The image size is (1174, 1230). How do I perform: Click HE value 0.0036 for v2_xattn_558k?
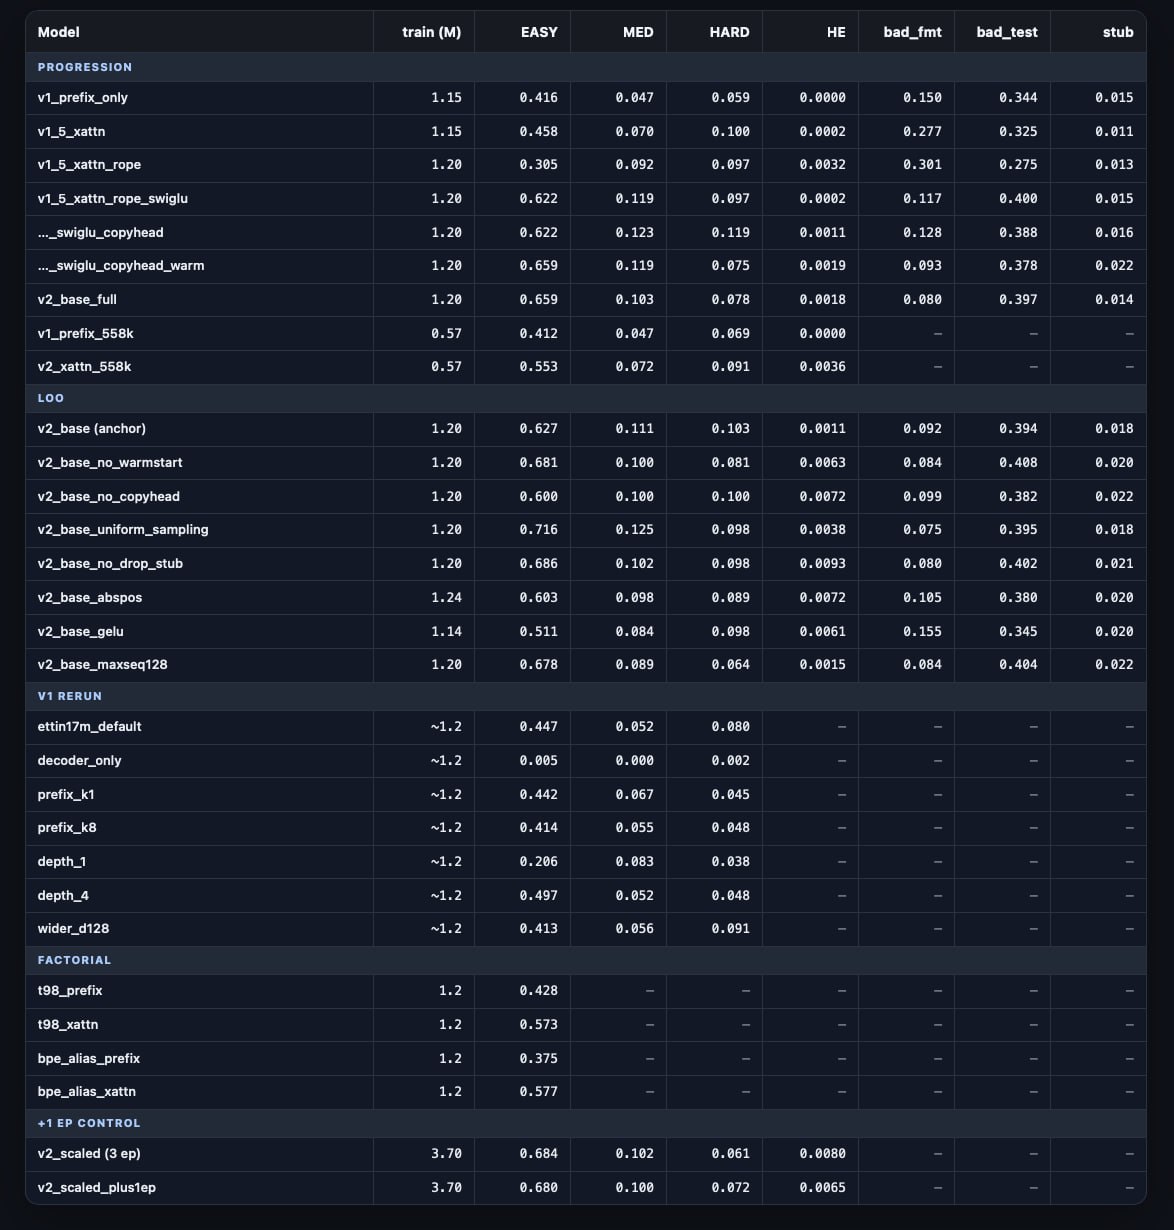click(823, 367)
